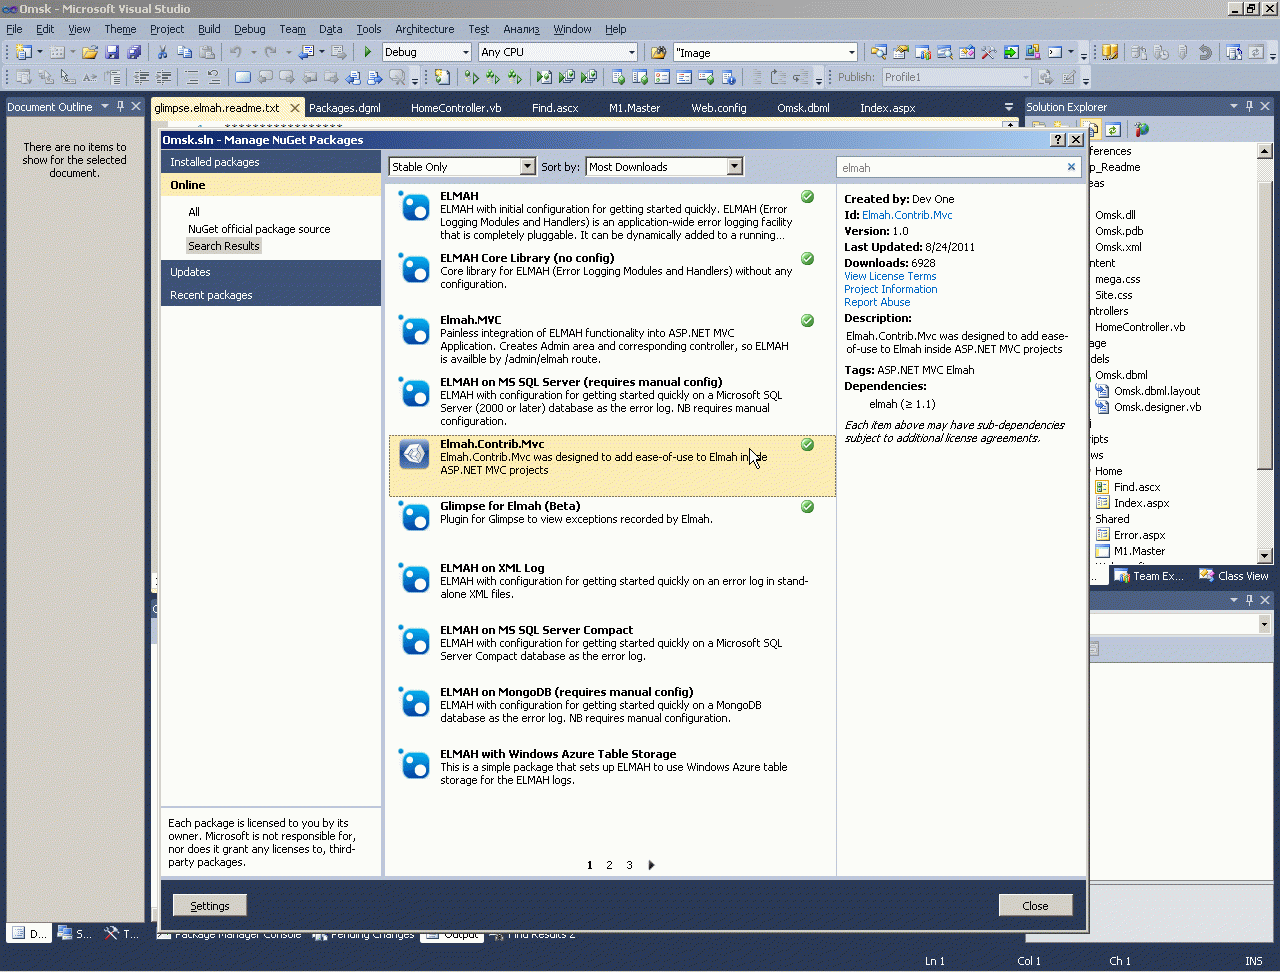Image resolution: width=1280 pixels, height=972 pixels.
Task: Click installed checkmark on Glimpse for Elmah
Action: tap(807, 507)
